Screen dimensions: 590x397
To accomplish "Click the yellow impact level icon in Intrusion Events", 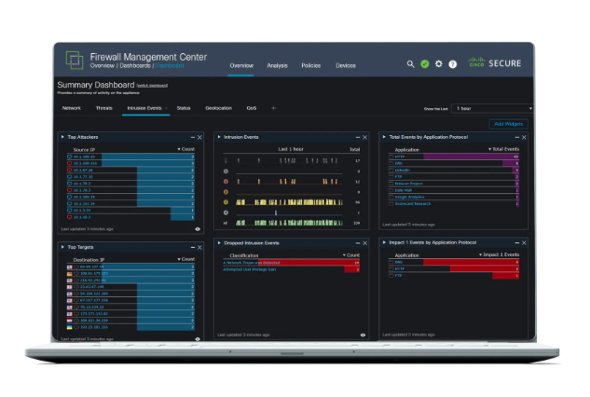I will (x=226, y=202).
